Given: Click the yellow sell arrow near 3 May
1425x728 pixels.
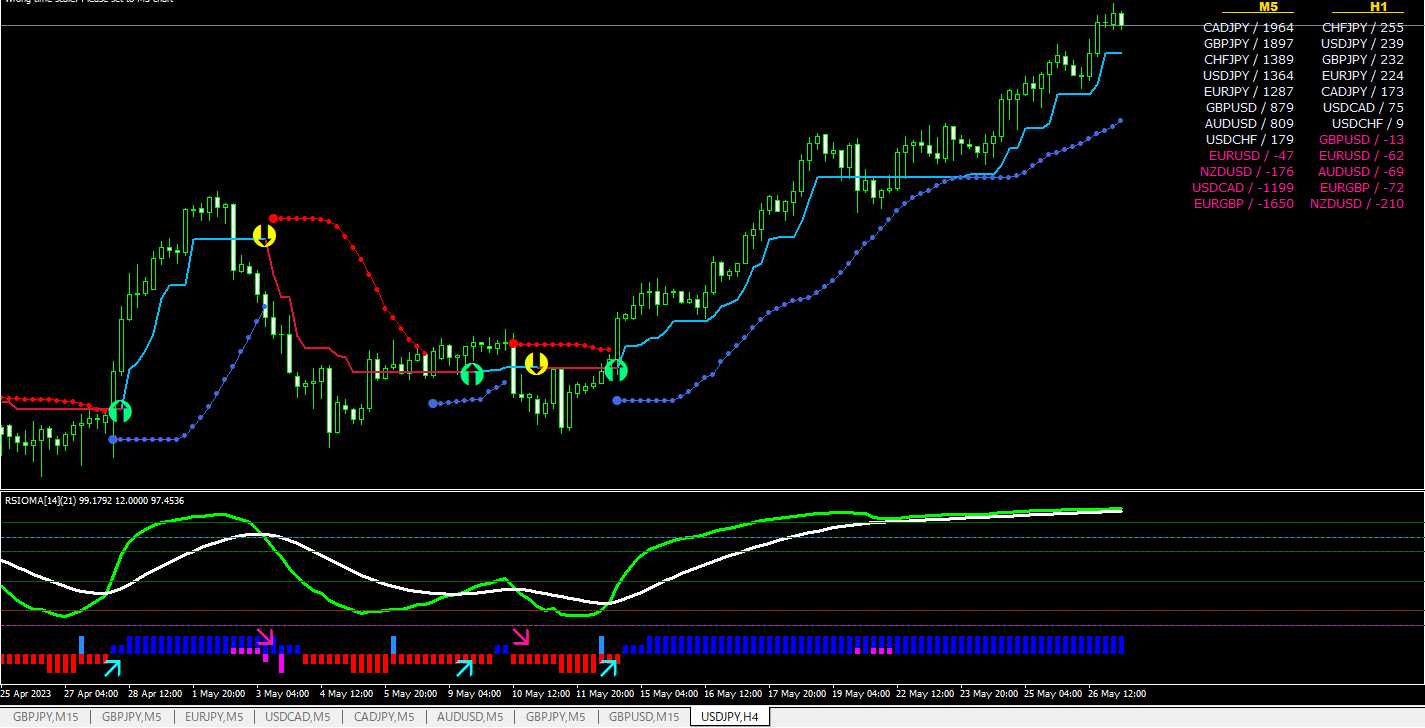Looking at the screenshot, I should pos(263,236).
